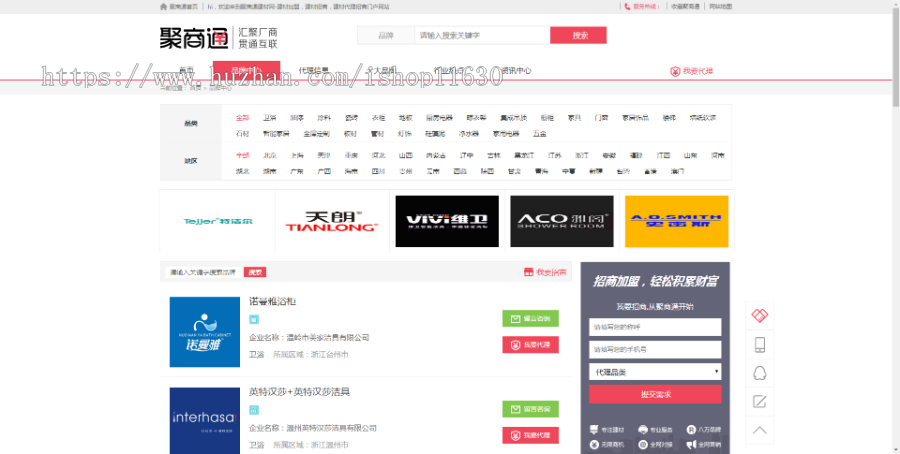Viewport: 900px width, 454px height.
Task: Open the ACO shower room brand banner
Action: click(x=562, y=221)
